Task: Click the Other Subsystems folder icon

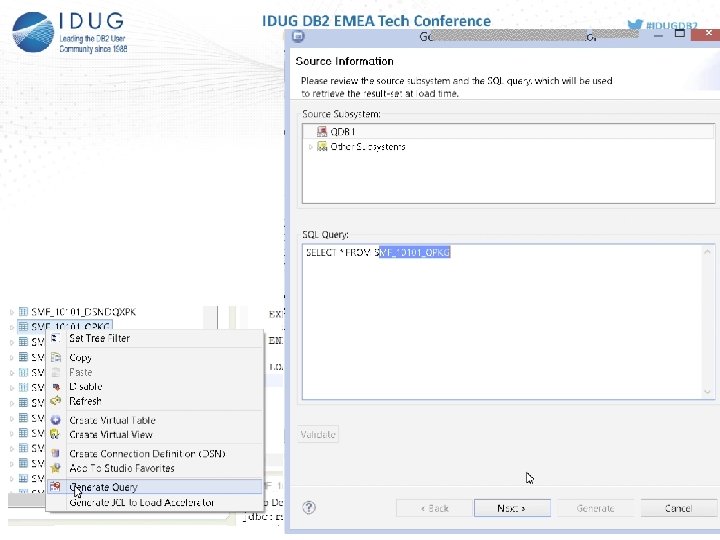Action: coord(322,146)
